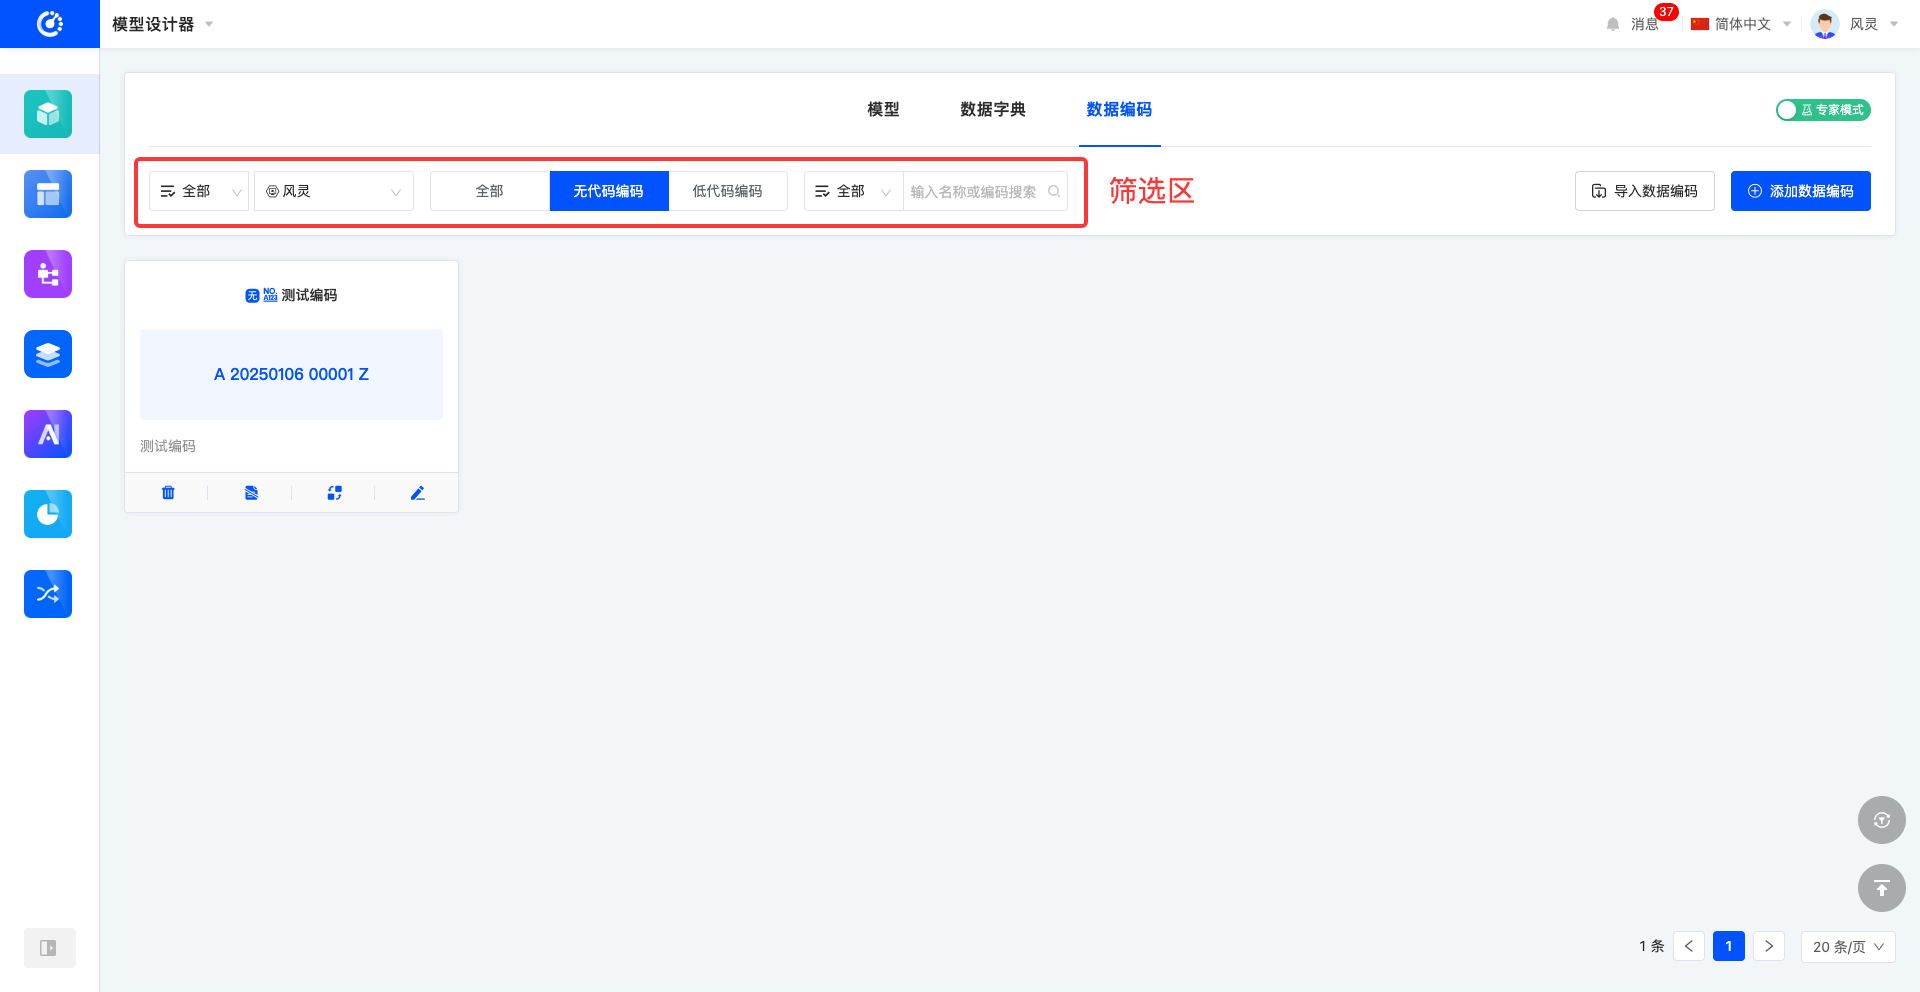Open the shuffle arrows sidebar icon

coord(48,594)
